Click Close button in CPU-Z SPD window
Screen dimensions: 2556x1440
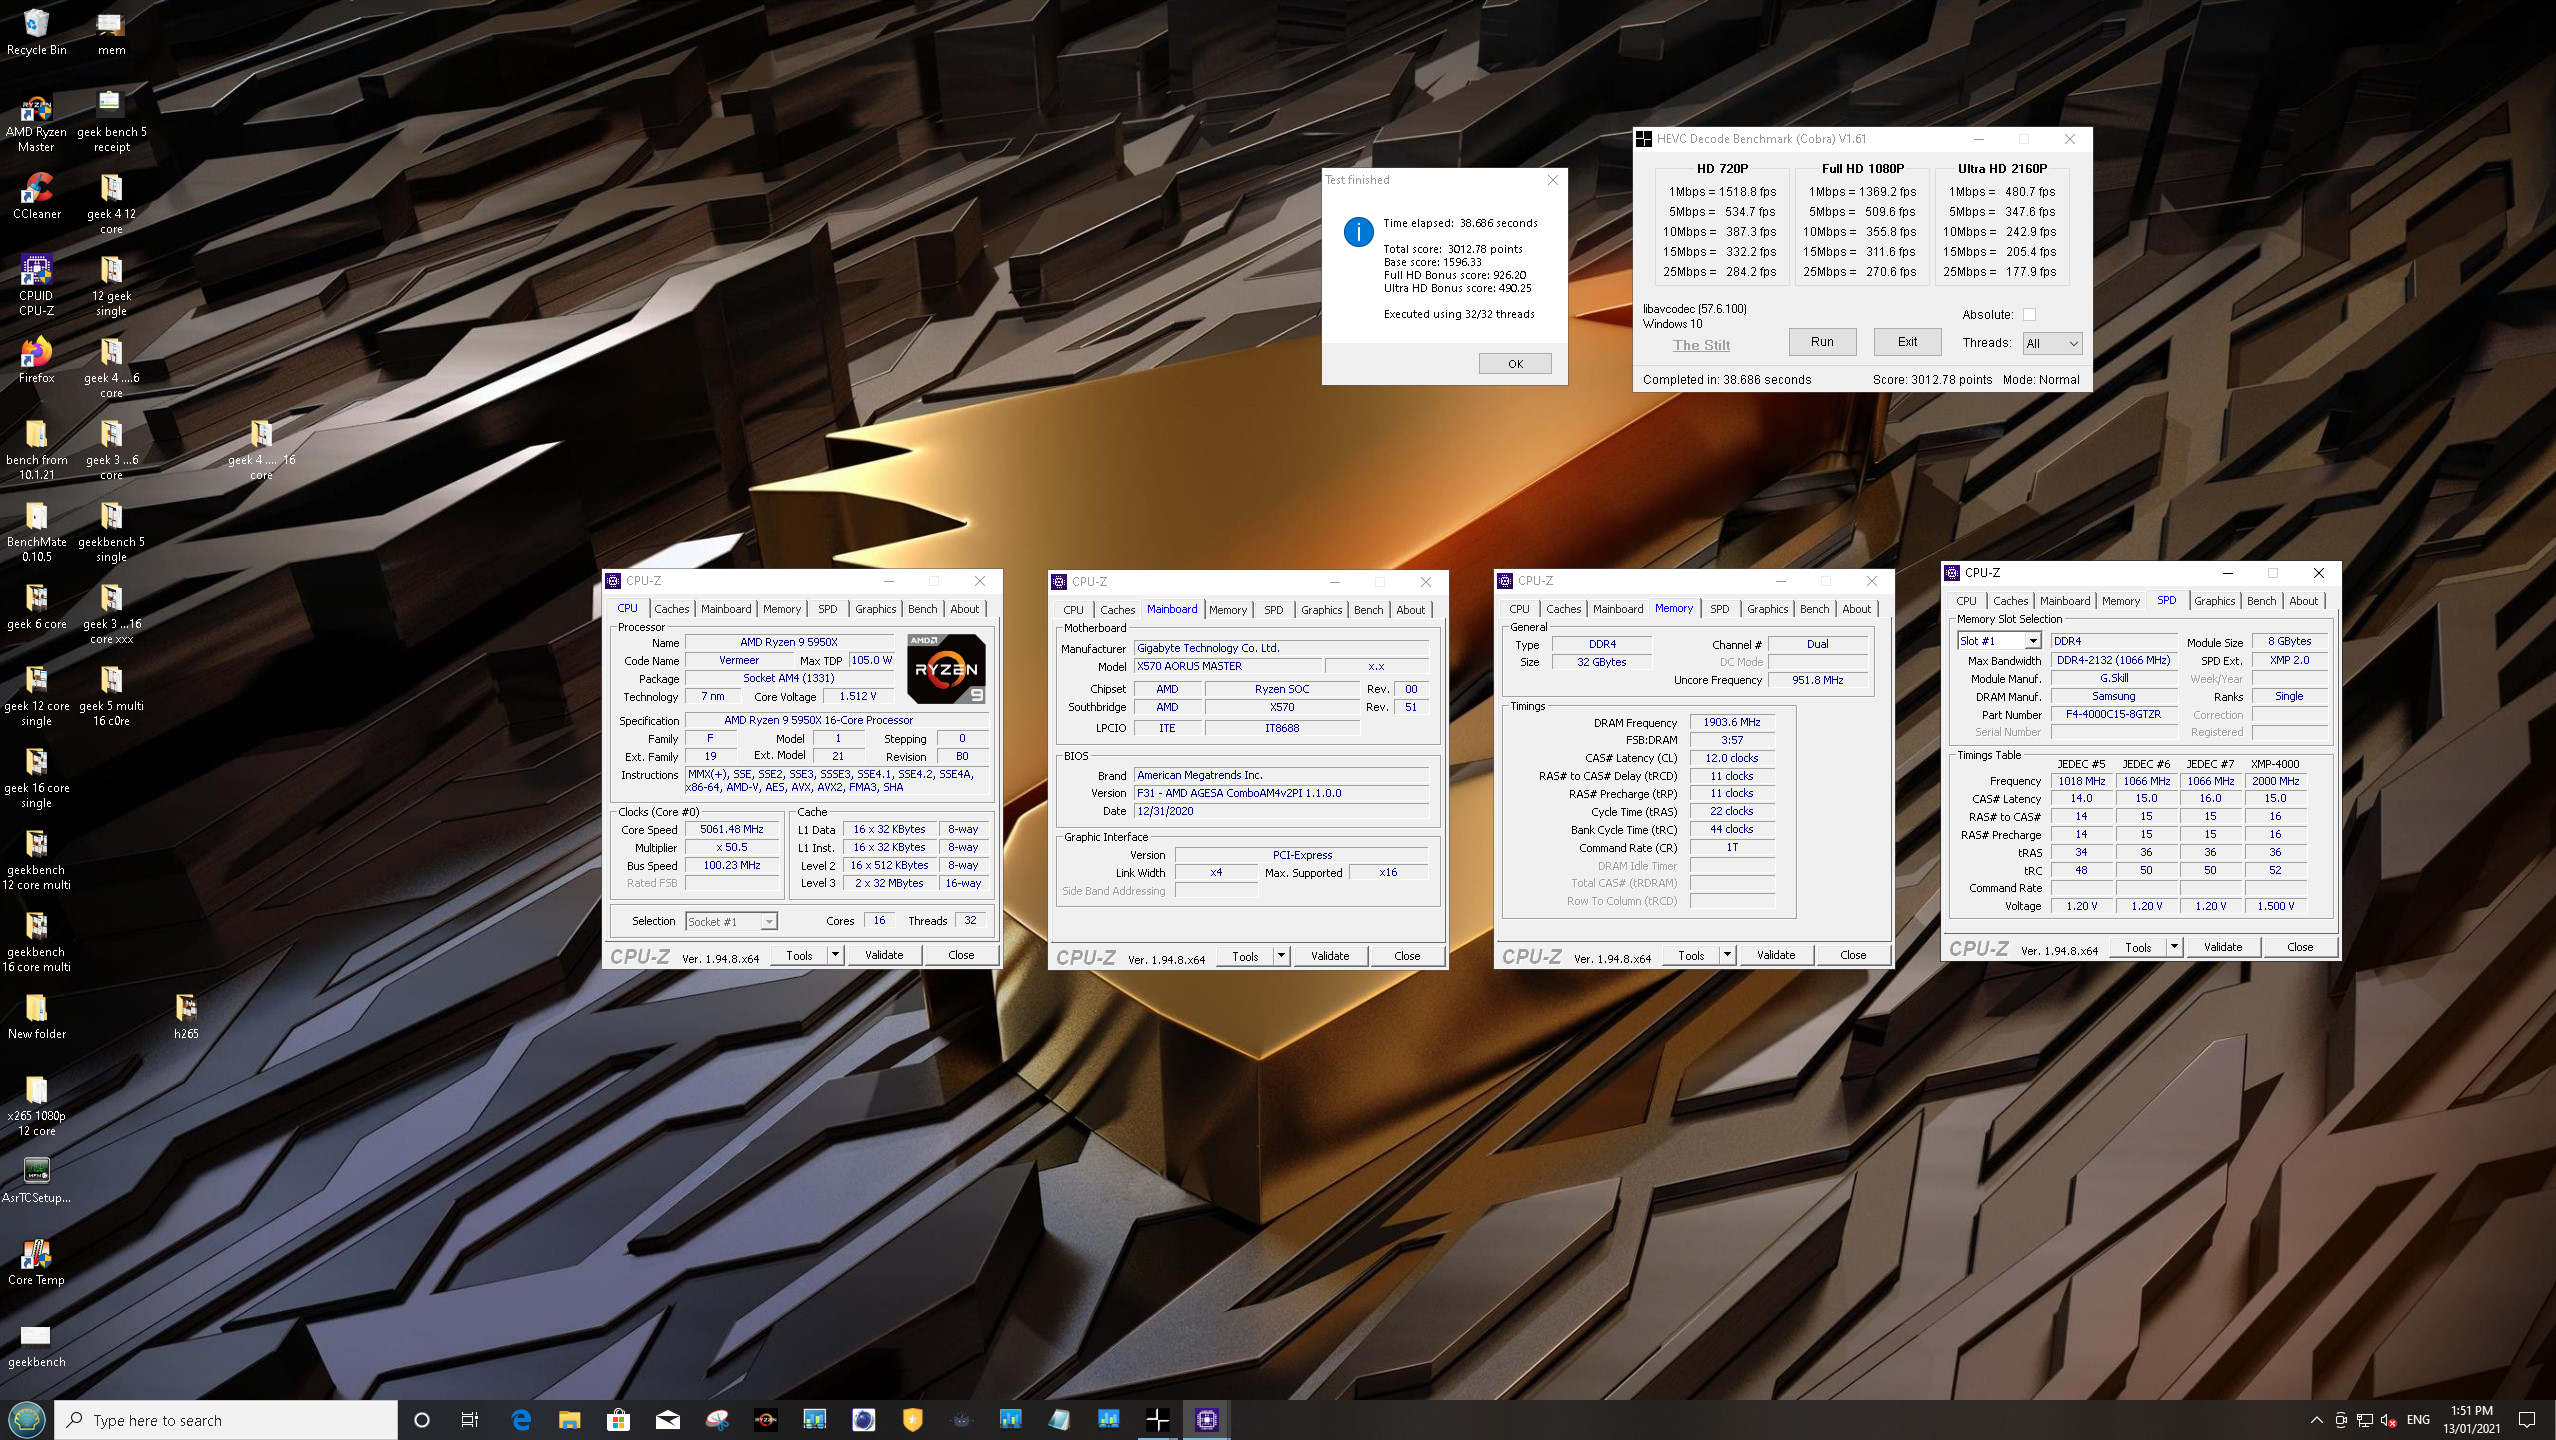pos(2300,947)
